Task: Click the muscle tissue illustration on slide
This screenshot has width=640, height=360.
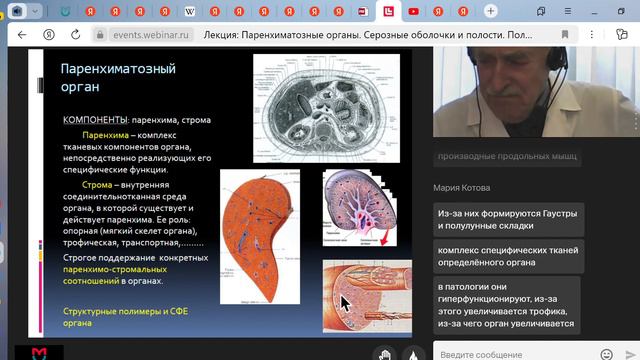Action: 367,296
